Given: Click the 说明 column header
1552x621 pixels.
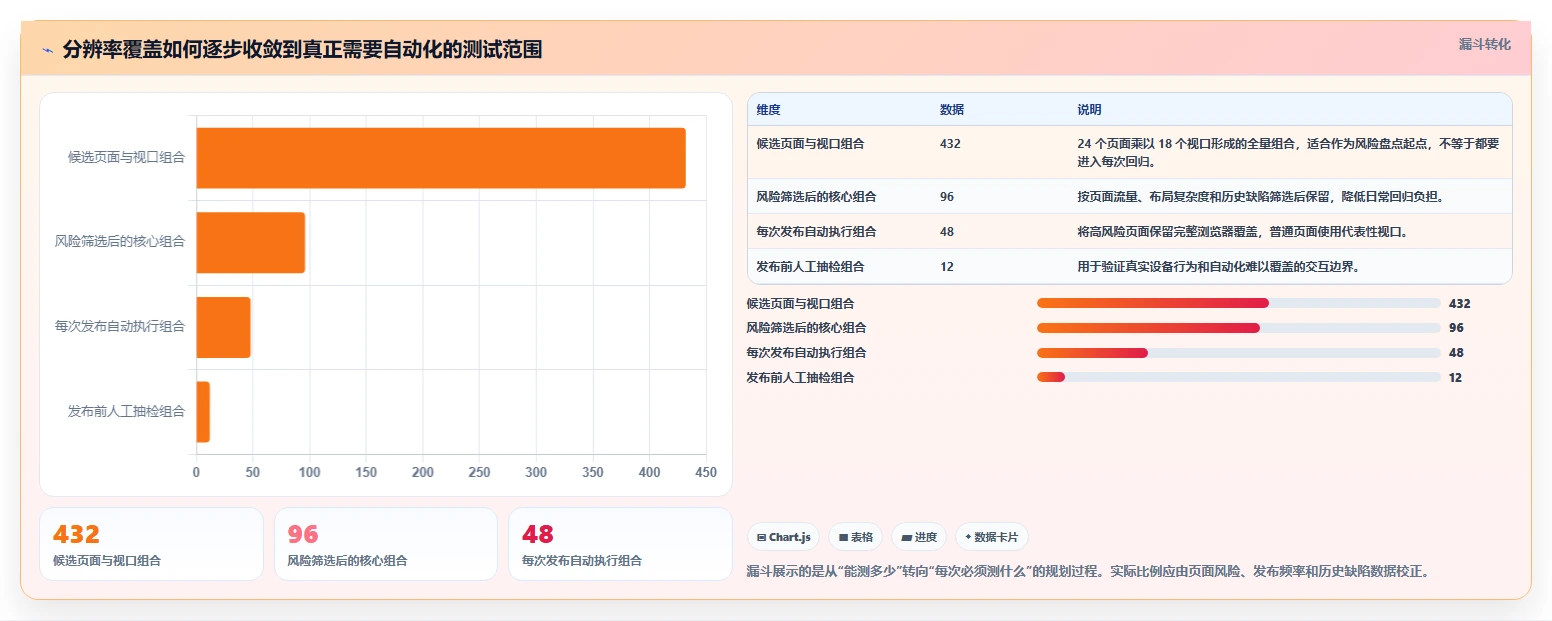Looking at the screenshot, I should point(1089,109).
